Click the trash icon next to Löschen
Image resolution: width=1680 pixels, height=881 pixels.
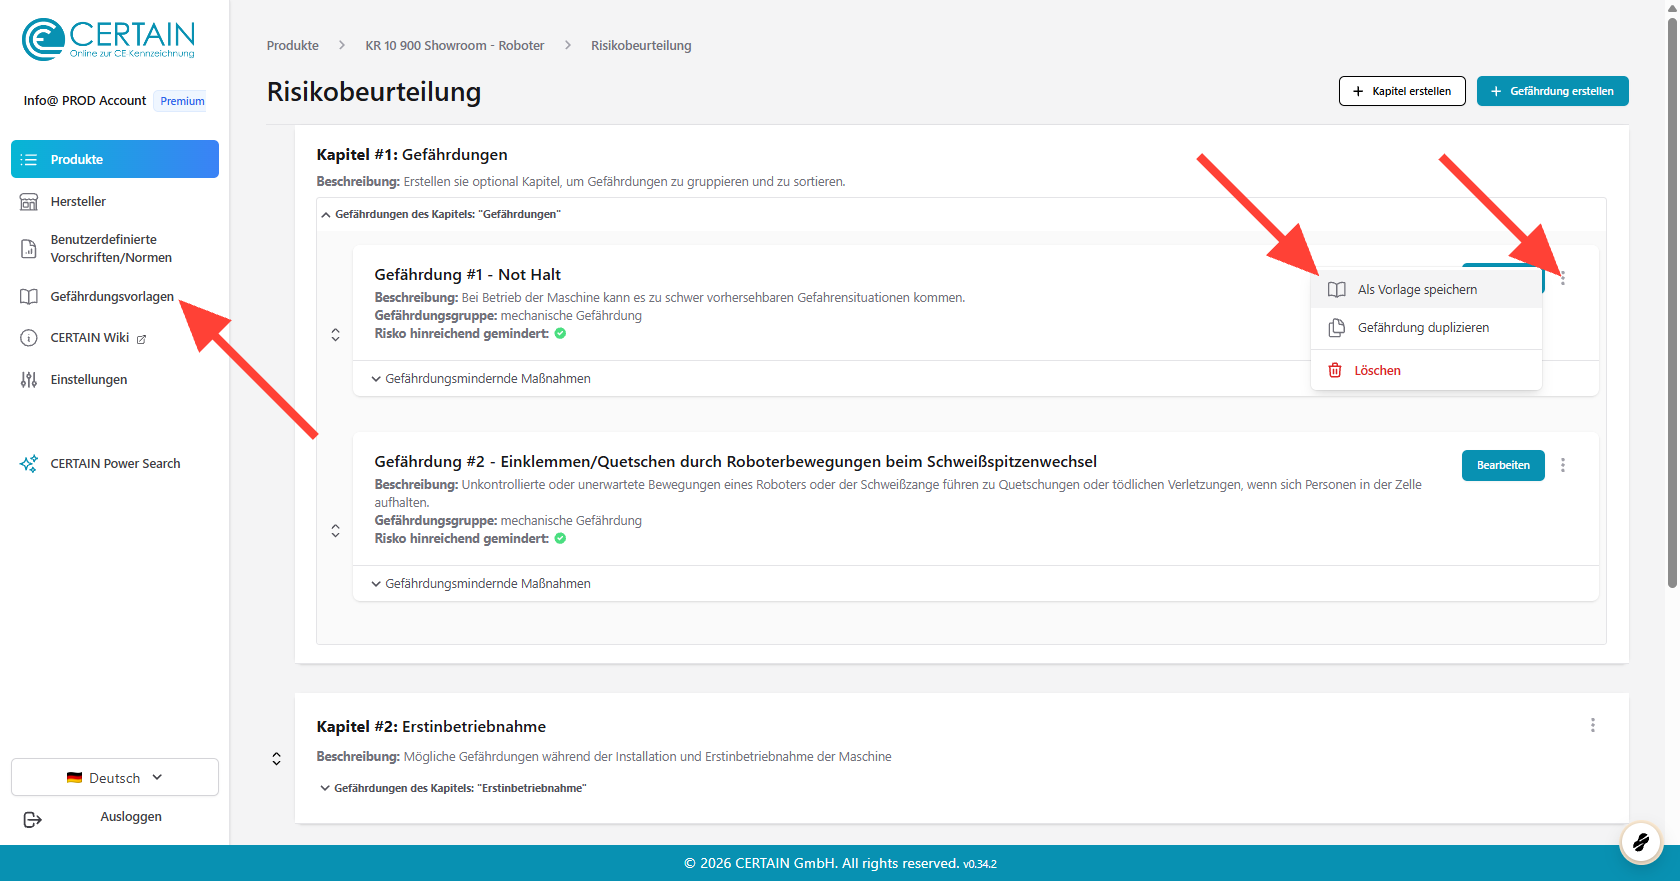(1334, 370)
